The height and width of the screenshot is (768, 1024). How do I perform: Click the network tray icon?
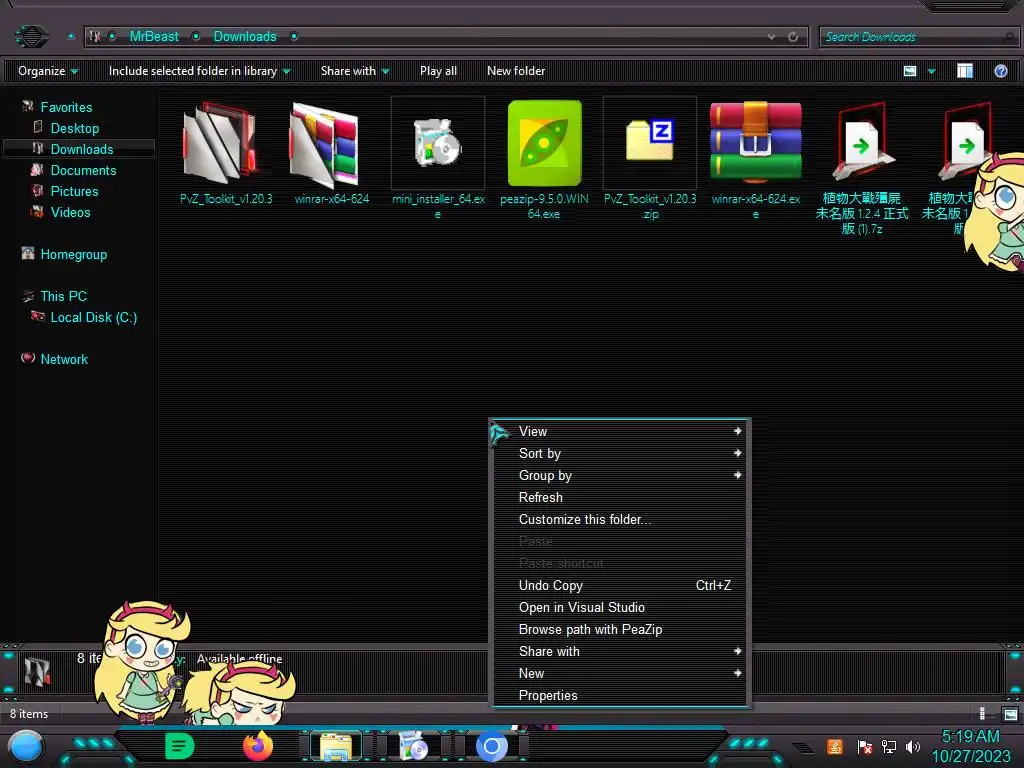click(889, 746)
